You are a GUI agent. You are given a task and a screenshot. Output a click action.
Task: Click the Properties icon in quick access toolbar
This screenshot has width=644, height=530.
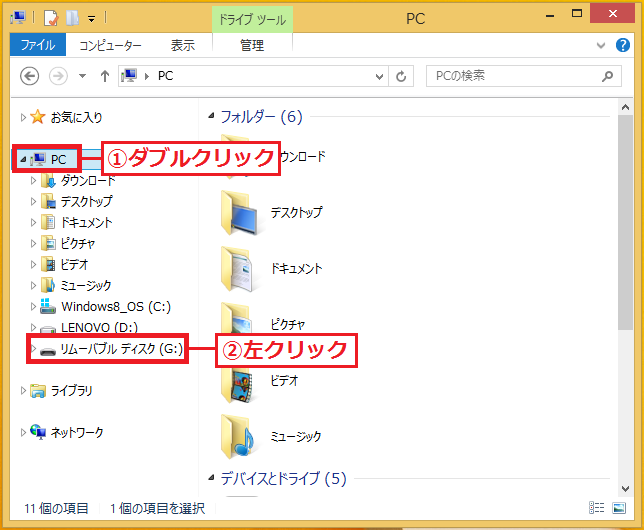(51, 18)
